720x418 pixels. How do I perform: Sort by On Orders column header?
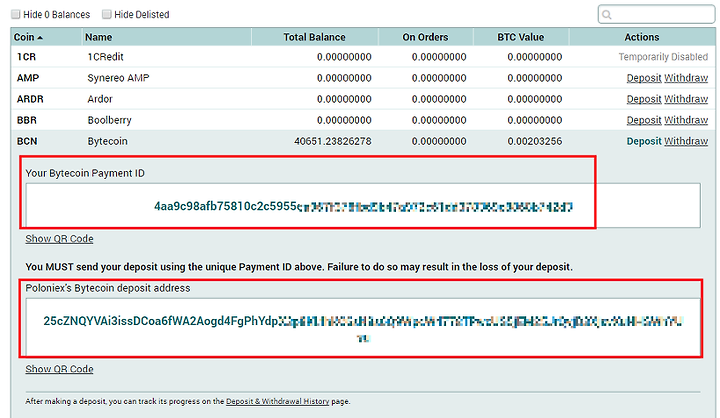click(x=425, y=37)
